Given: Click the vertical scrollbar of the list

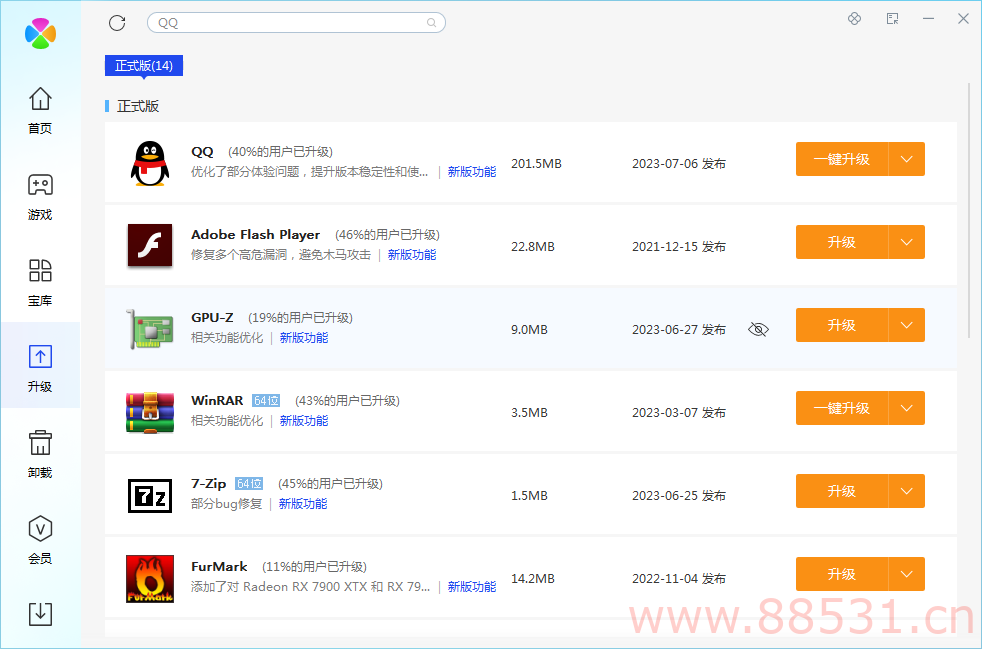Looking at the screenshot, I should (x=969, y=210).
